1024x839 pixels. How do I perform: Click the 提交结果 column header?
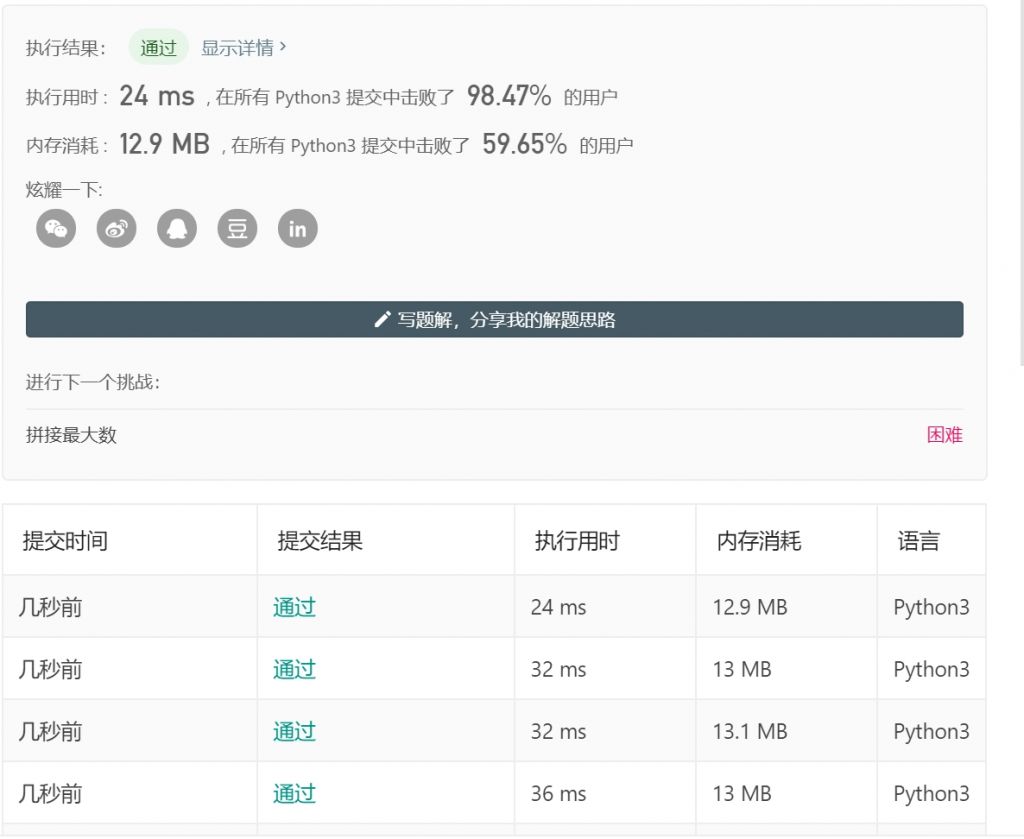coord(320,541)
